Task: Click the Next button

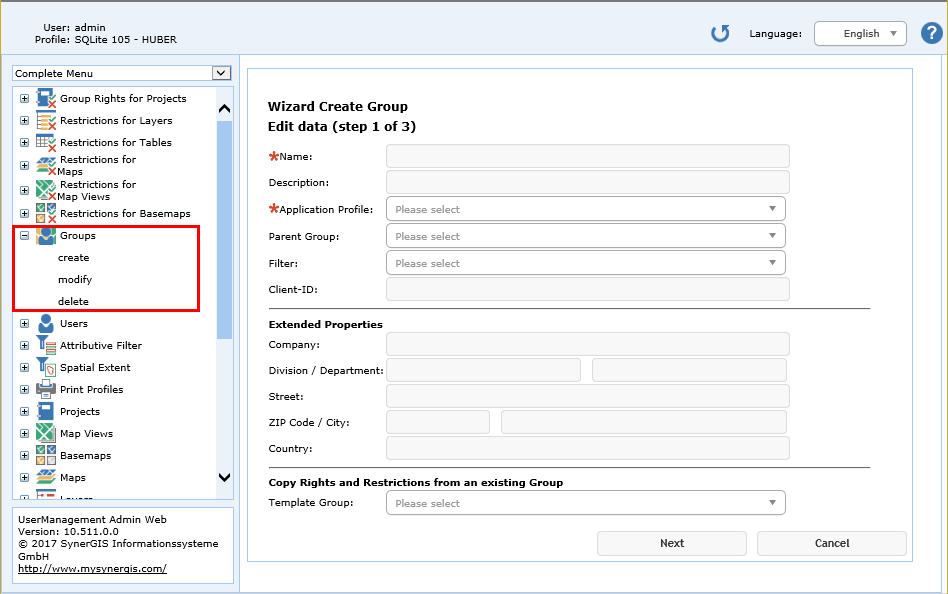Action: click(671, 543)
